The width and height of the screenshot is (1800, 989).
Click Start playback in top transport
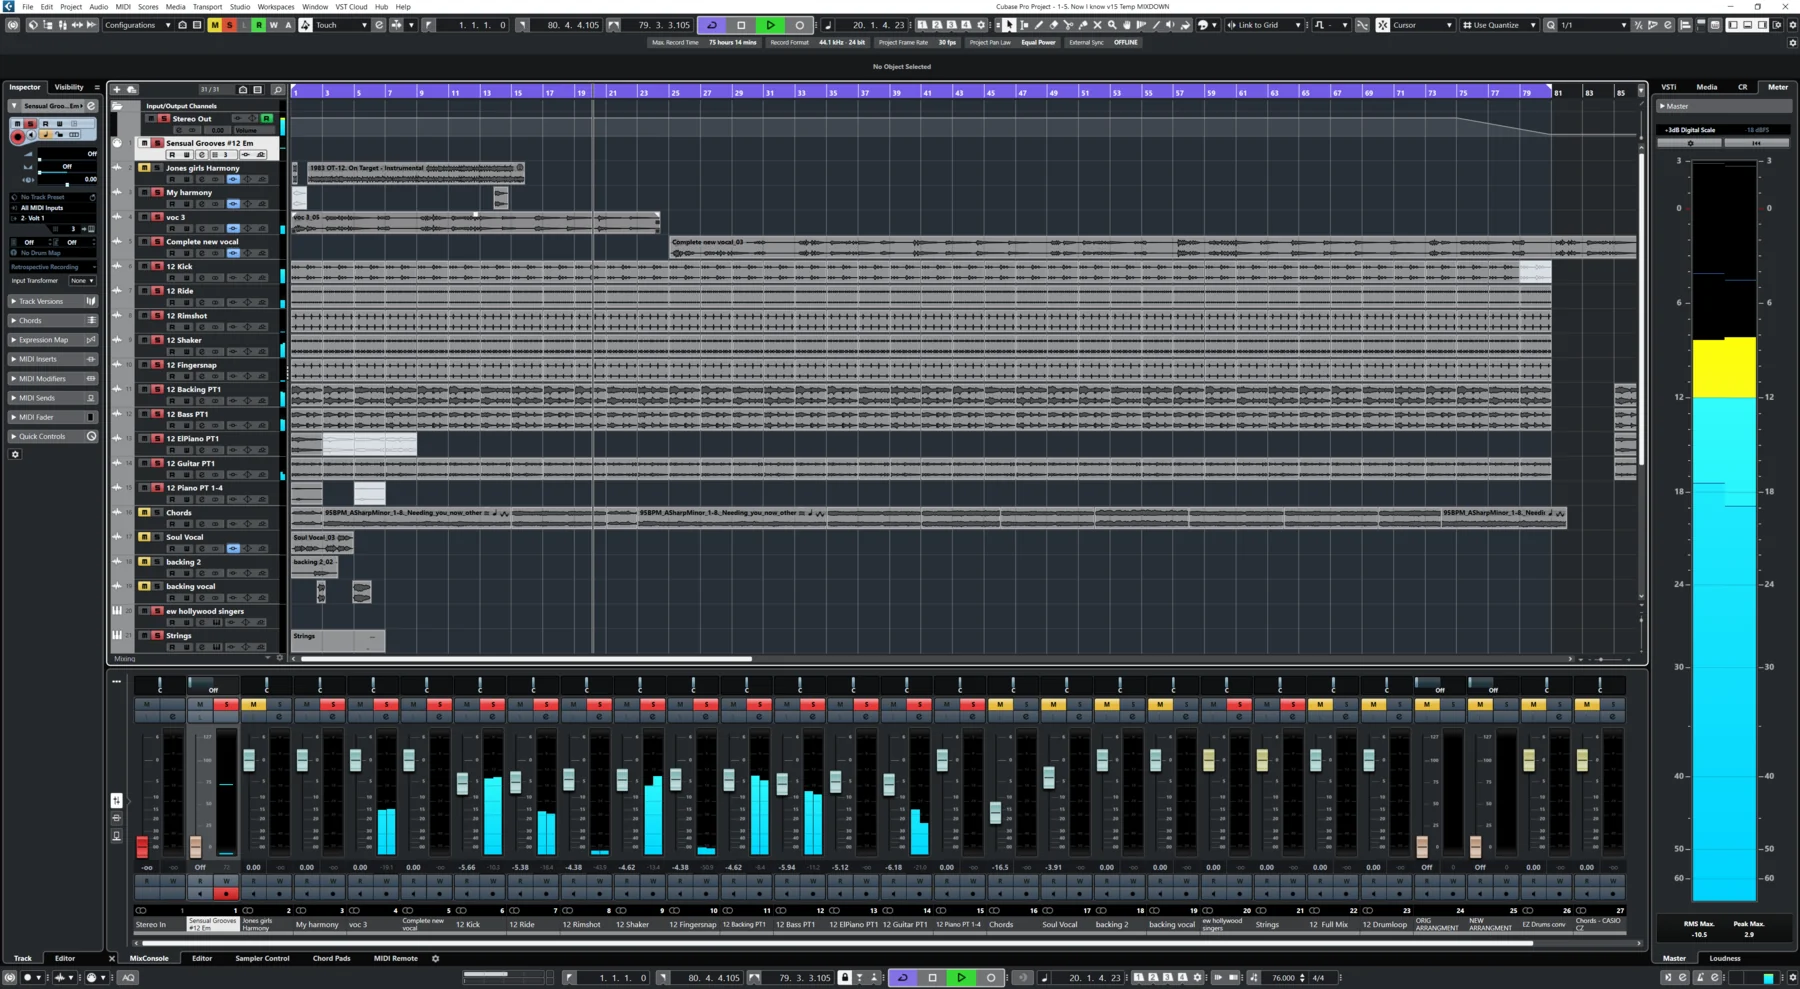pos(770,25)
